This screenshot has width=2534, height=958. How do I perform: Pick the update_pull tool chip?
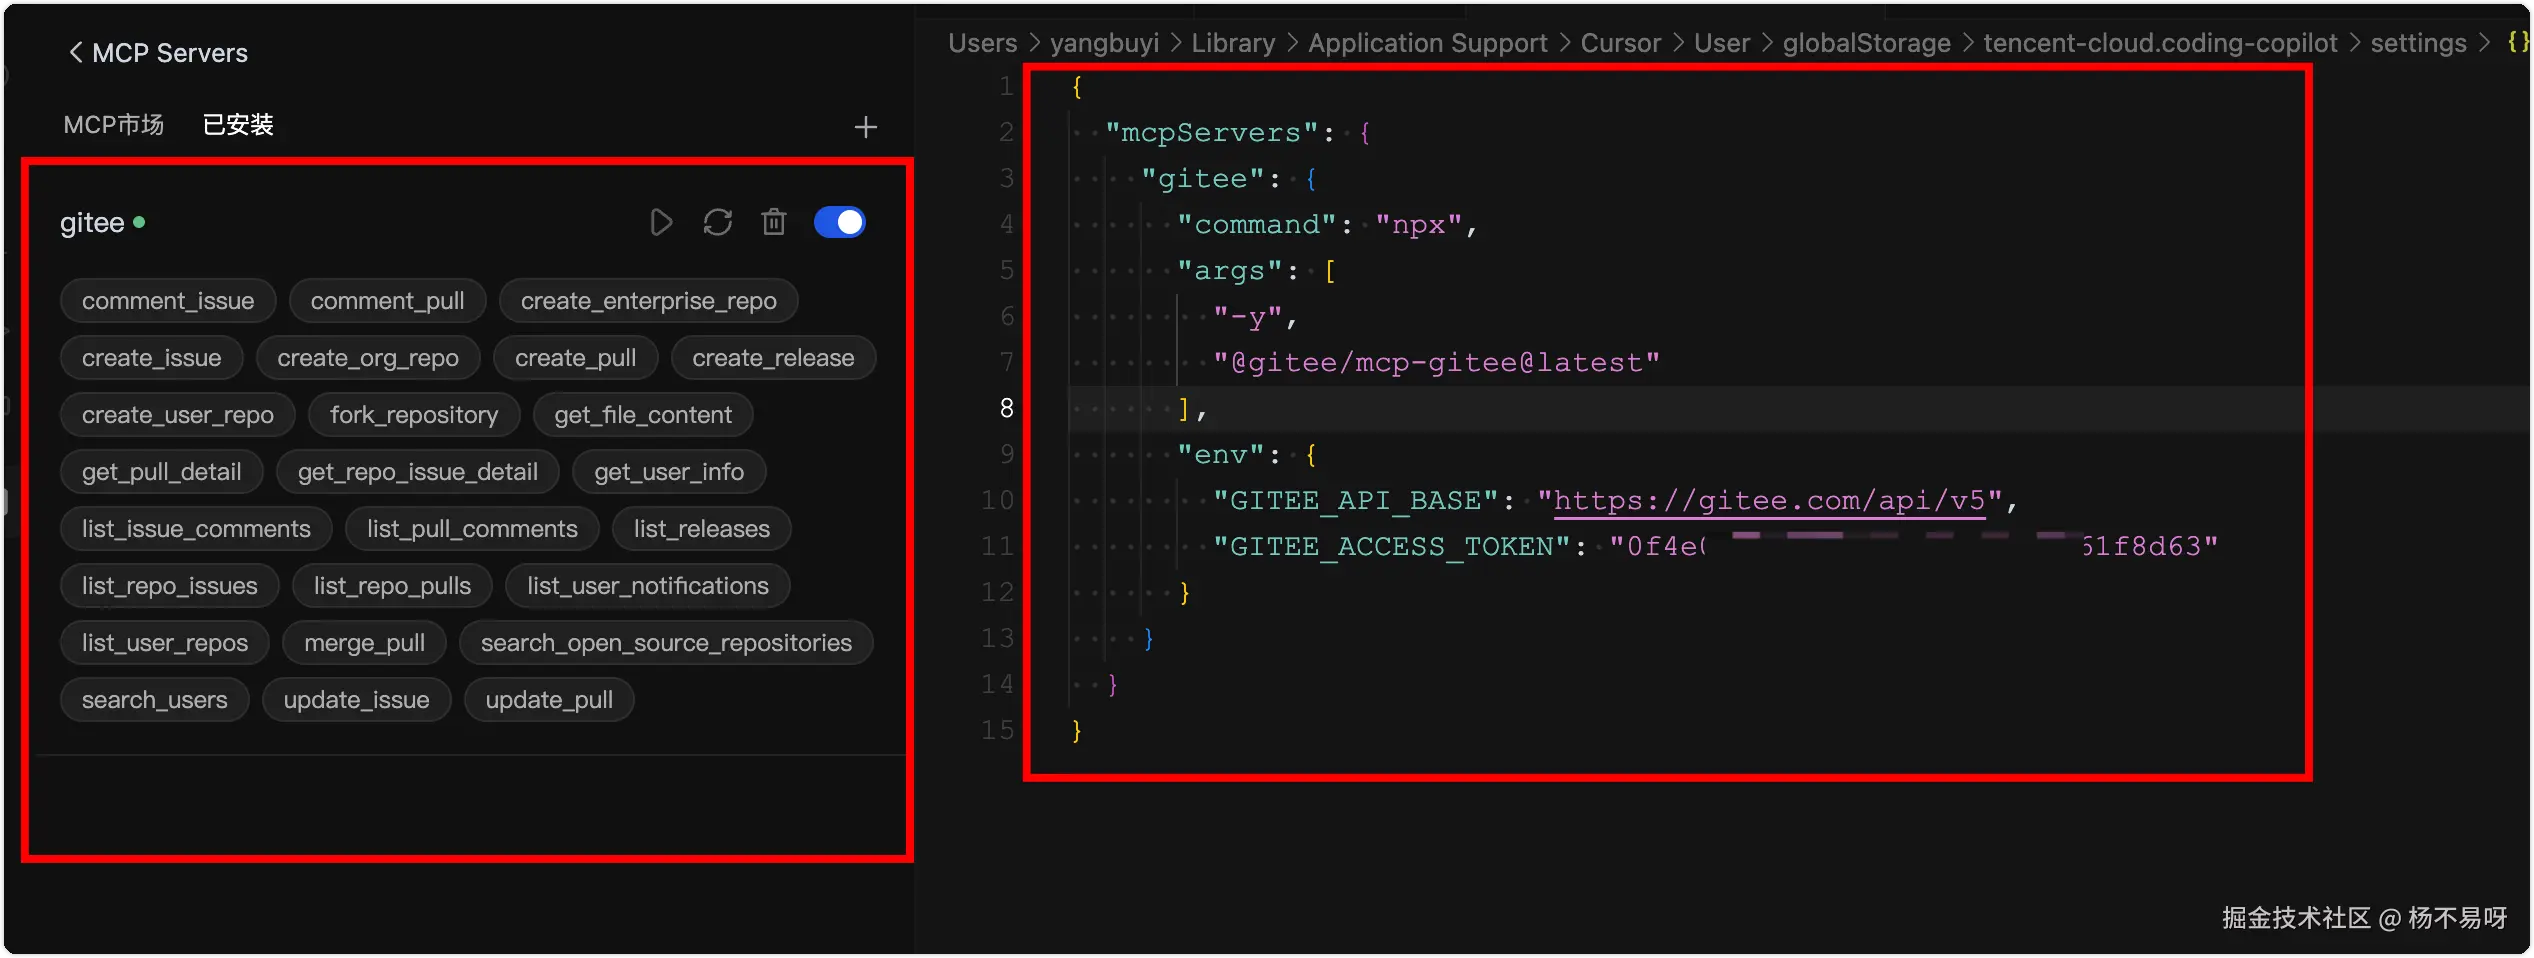[x=549, y=700]
